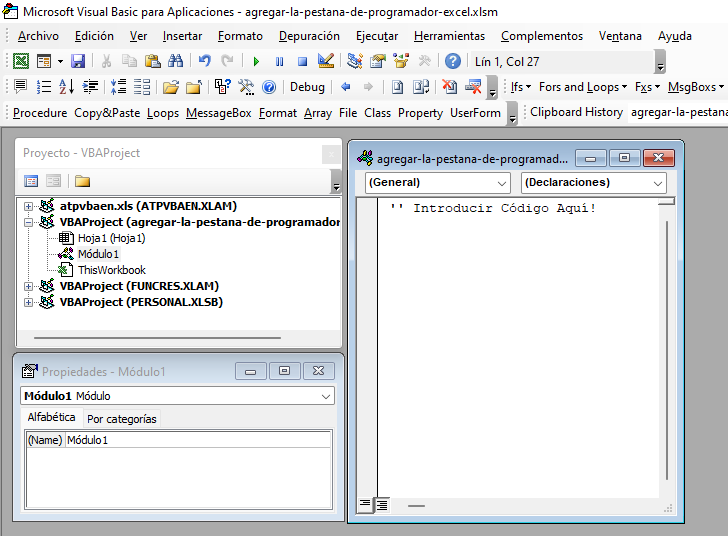This screenshot has height=536, width=728.
Task: Click the Procedure toolbar button
Action: click(40, 113)
